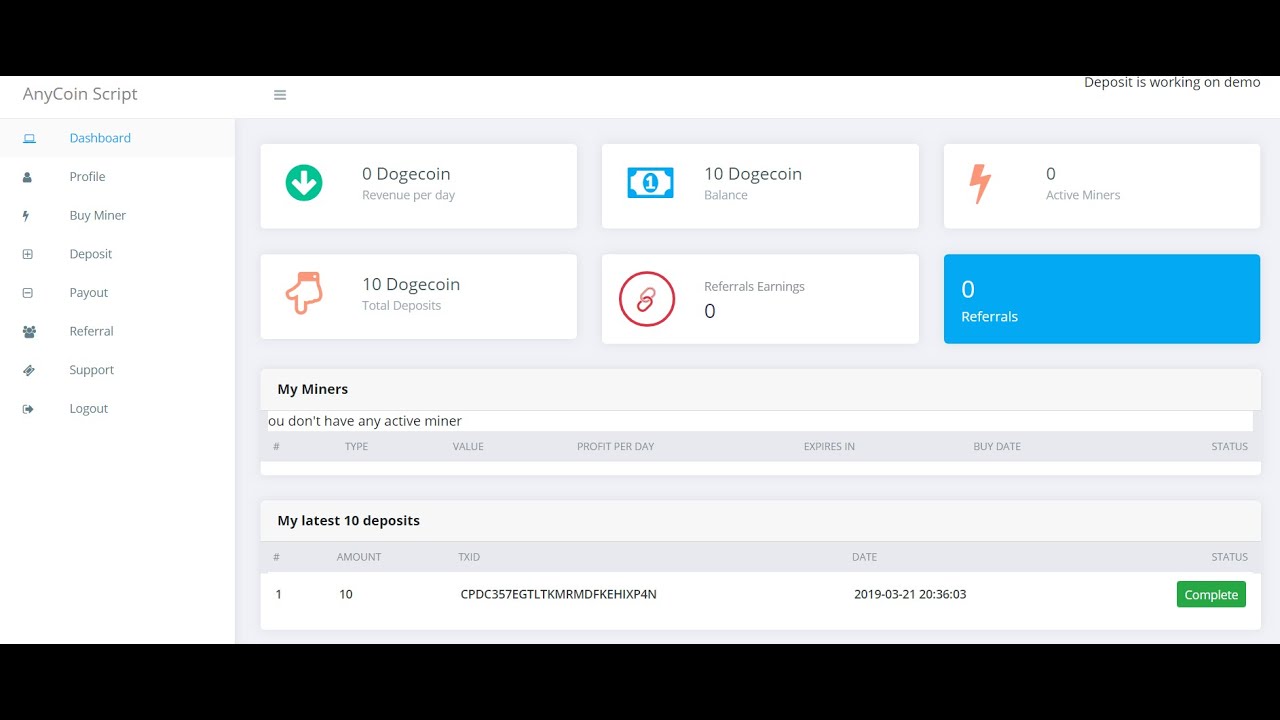Click the Logout exit icon
The height and width of the screenshot is (720, 1280).
point(28,409)
